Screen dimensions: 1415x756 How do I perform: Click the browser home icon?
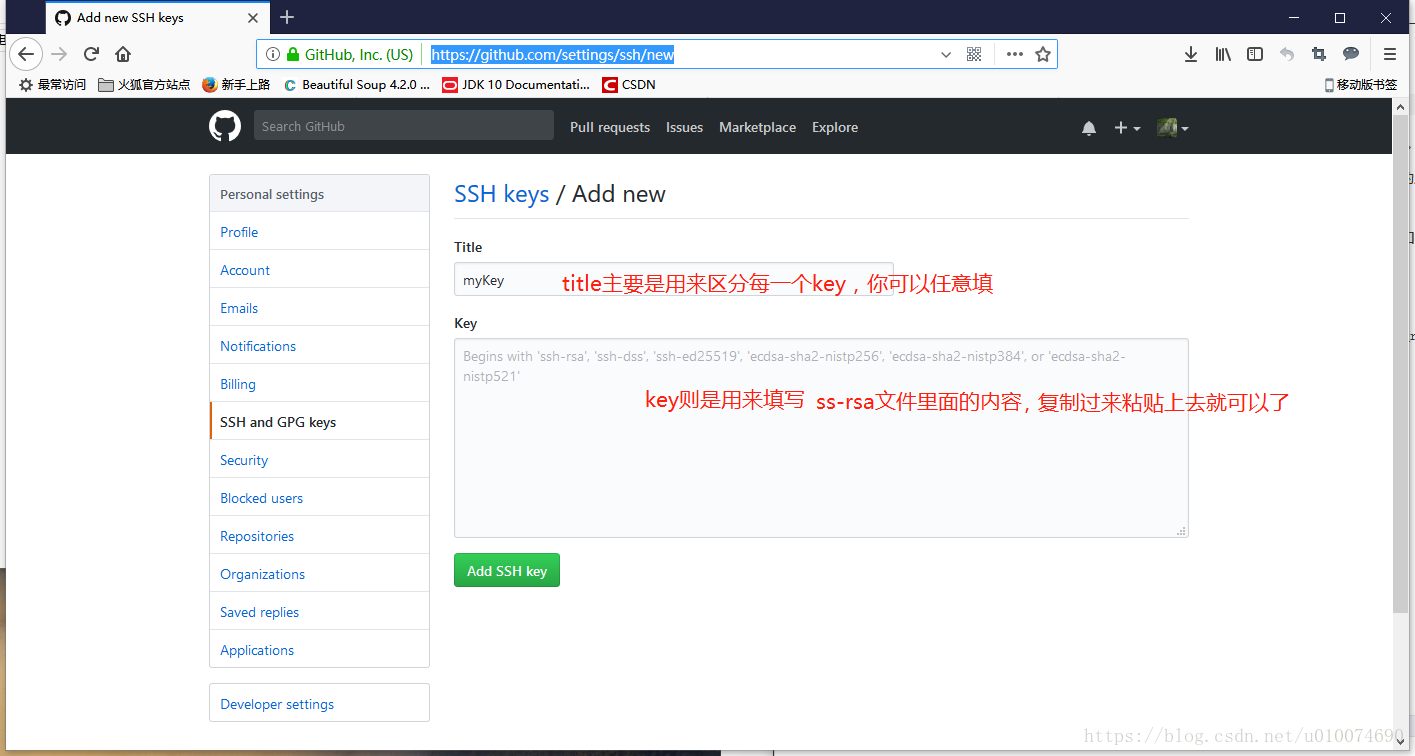coord(123,54)
